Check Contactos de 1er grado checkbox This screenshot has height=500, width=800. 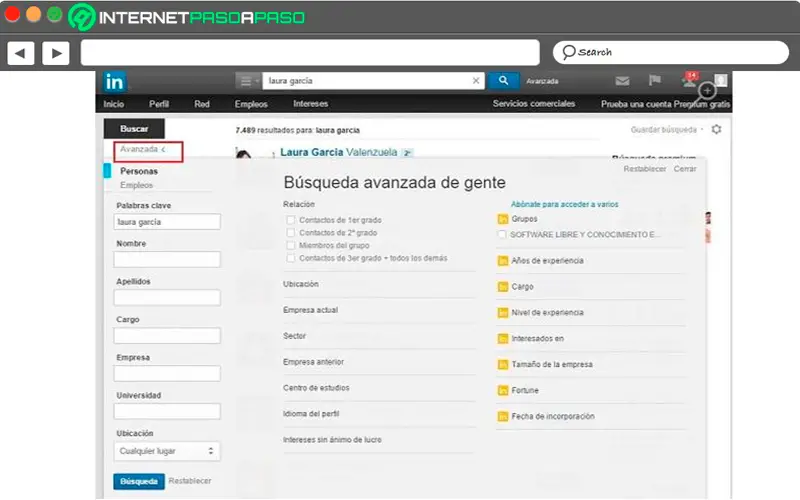pyautogui.click(x=291, y=220)
